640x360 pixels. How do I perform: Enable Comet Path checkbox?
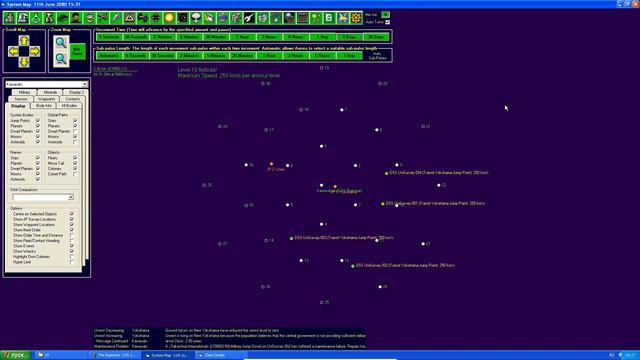pos(75,174)
